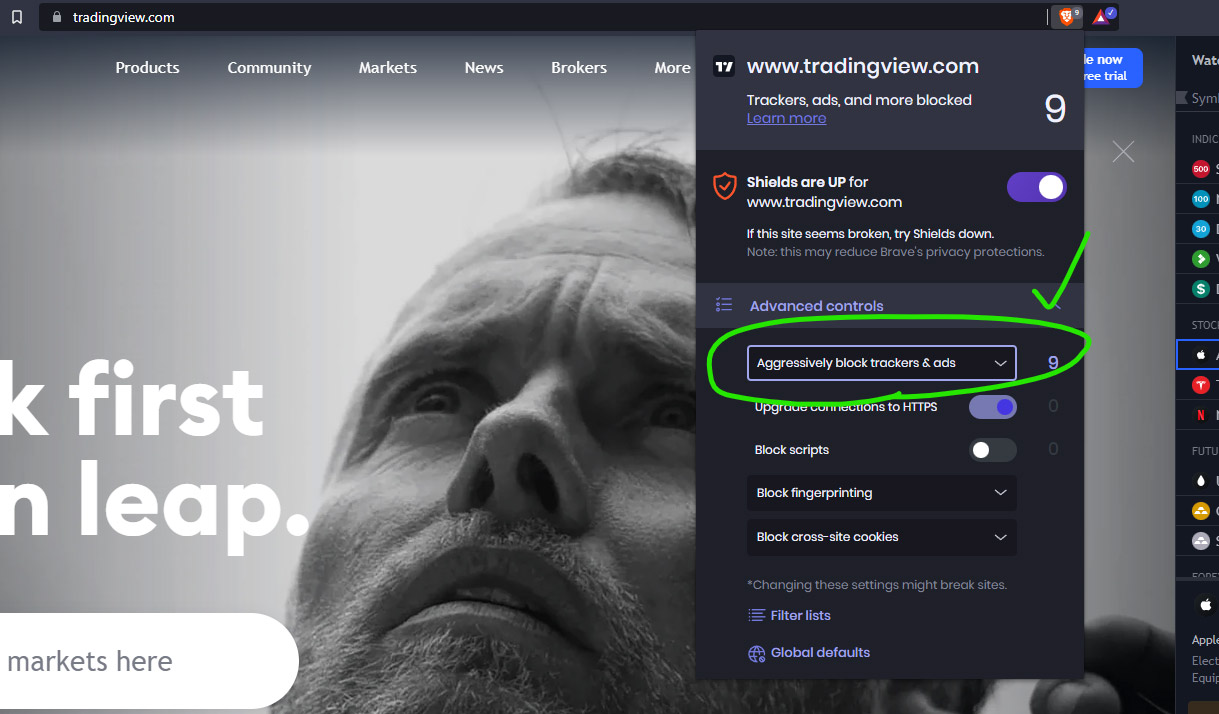Screen dimensions: 1219x714
Task: Click the Learn more link
Action: click(787, 118)
